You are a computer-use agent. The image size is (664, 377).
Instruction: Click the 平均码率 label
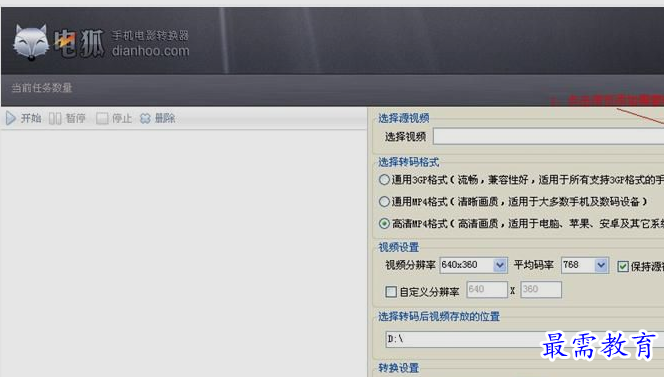[534, 265]
